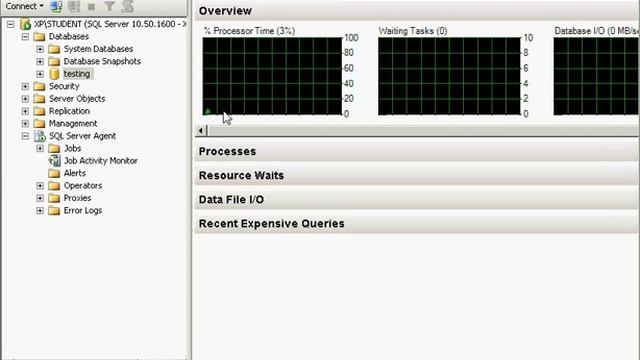Select Replication in the tree
The width and height of the screenshot is (640, 360).
click(69, 111)
